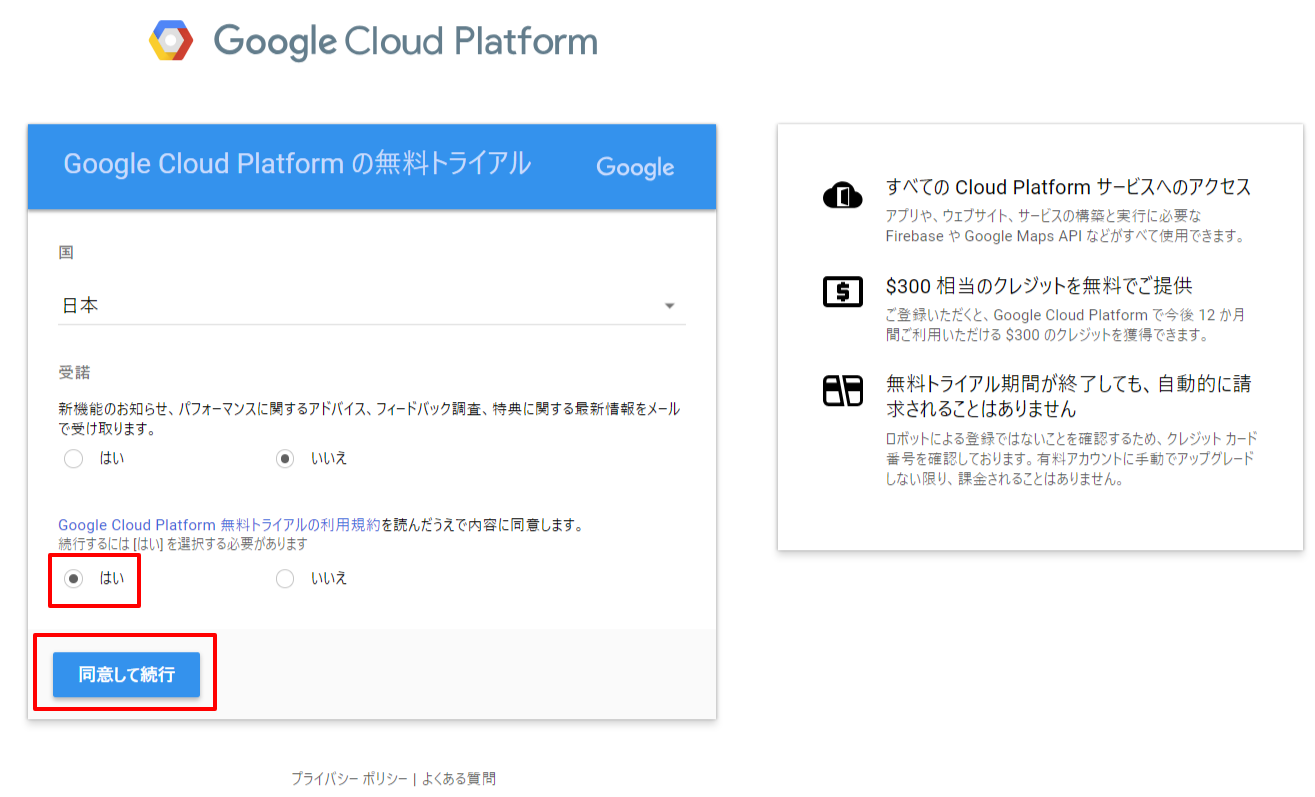
Task: Click the すべての Cloud Platform サービスへのアクセス heading
Action: click(1068, 187)
